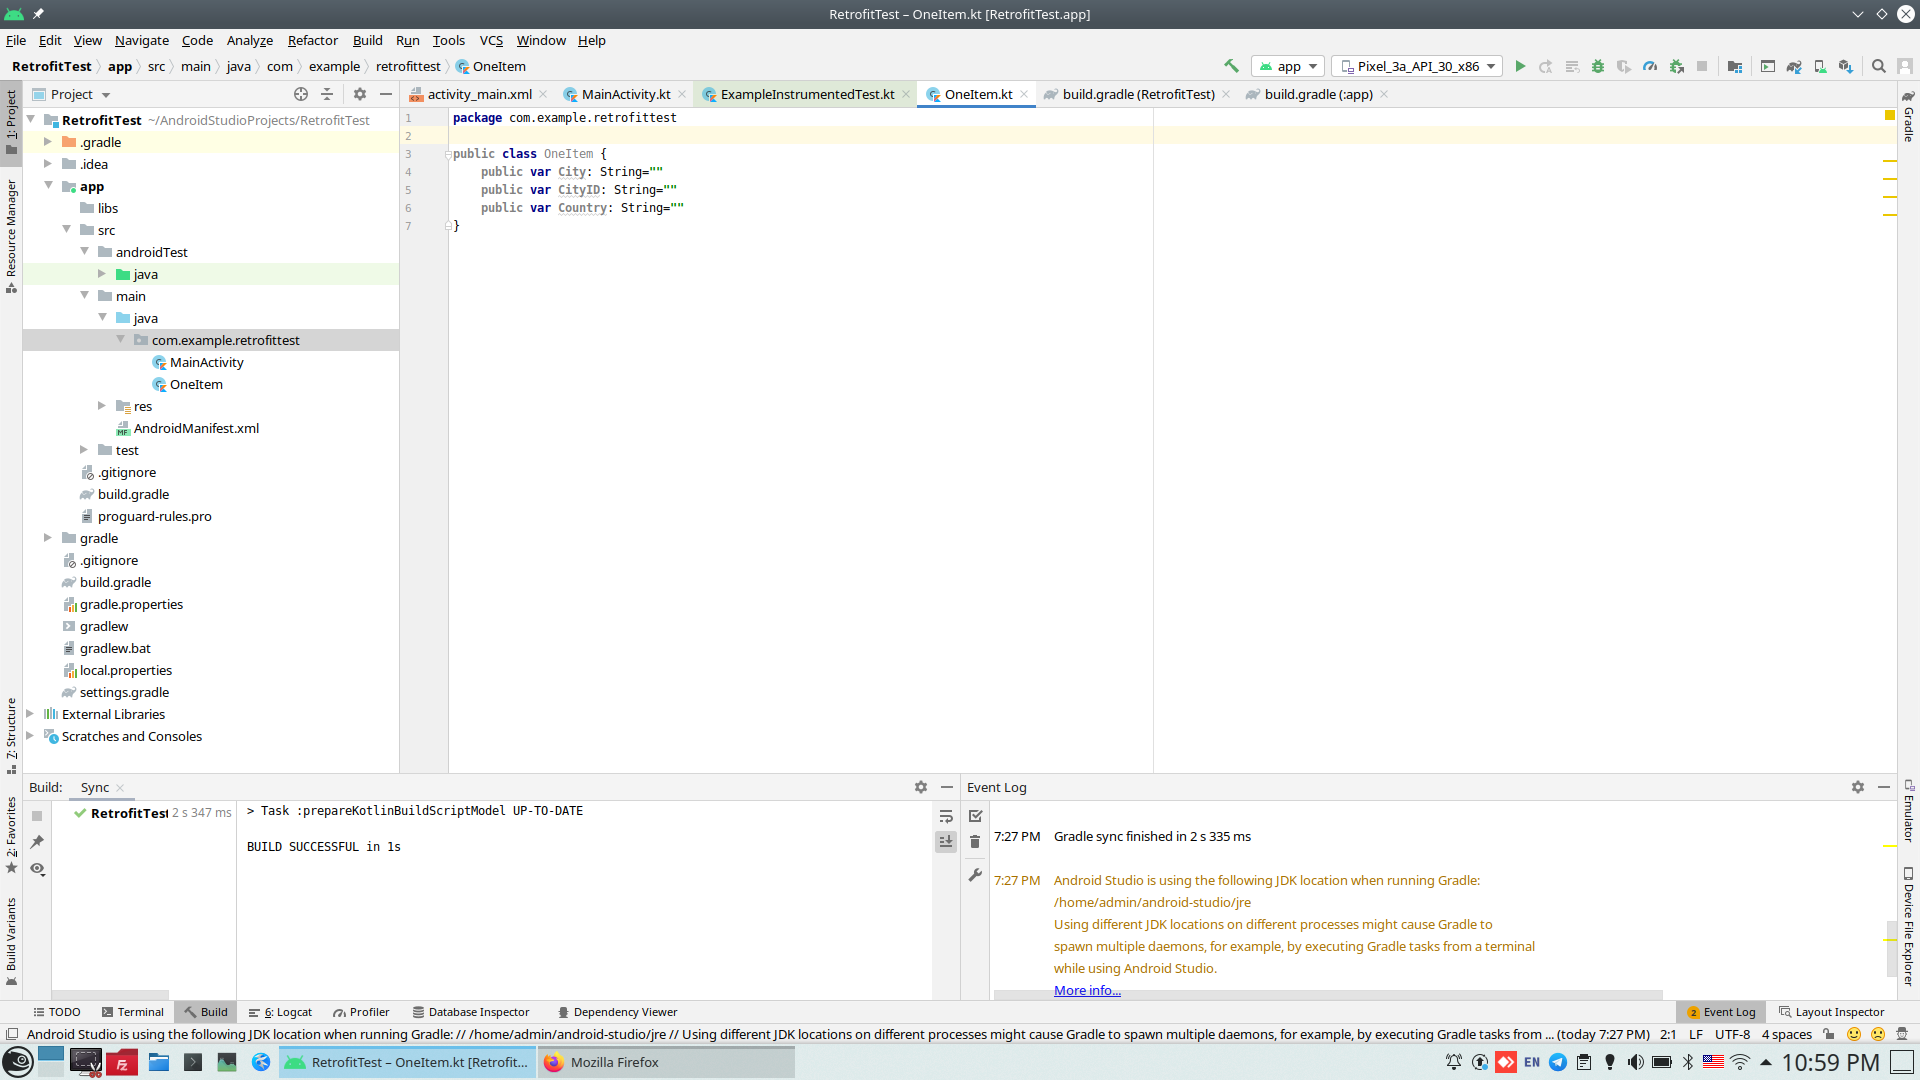Expand the res folder in project tree
This screenshot has height=1080, width=1920.
tap(102, 406)
